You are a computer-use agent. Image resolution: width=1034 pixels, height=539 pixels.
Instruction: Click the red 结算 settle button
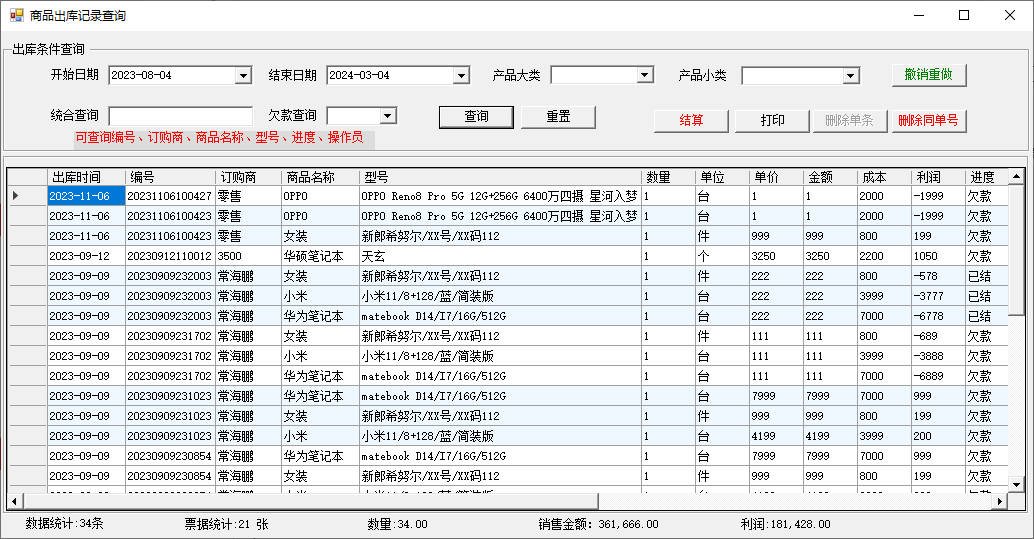pyautogui.click(x=691, y=120)
